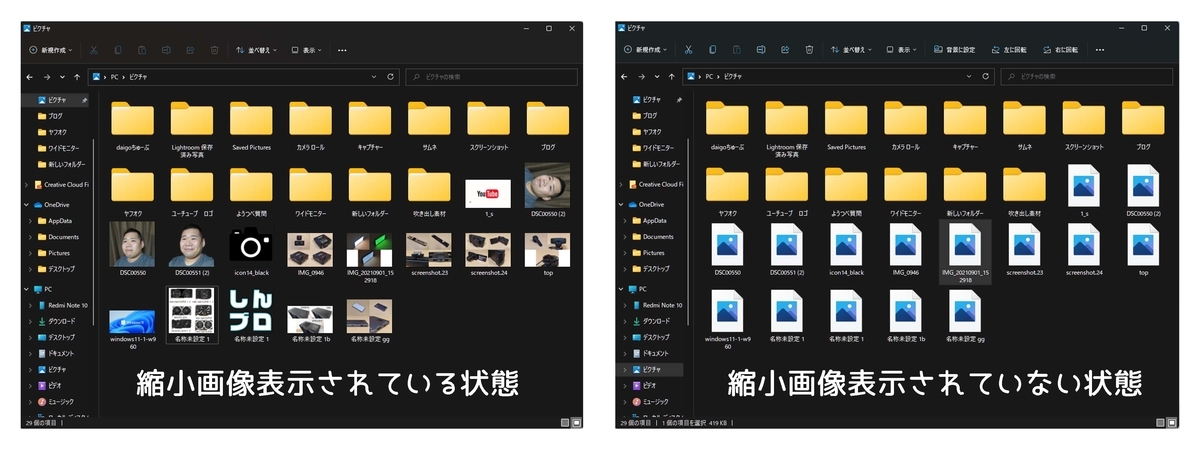This screenshot has width=1200, height=450.
Task: Select the スクリーンショット folder in right window
Action: (1084, 127)
